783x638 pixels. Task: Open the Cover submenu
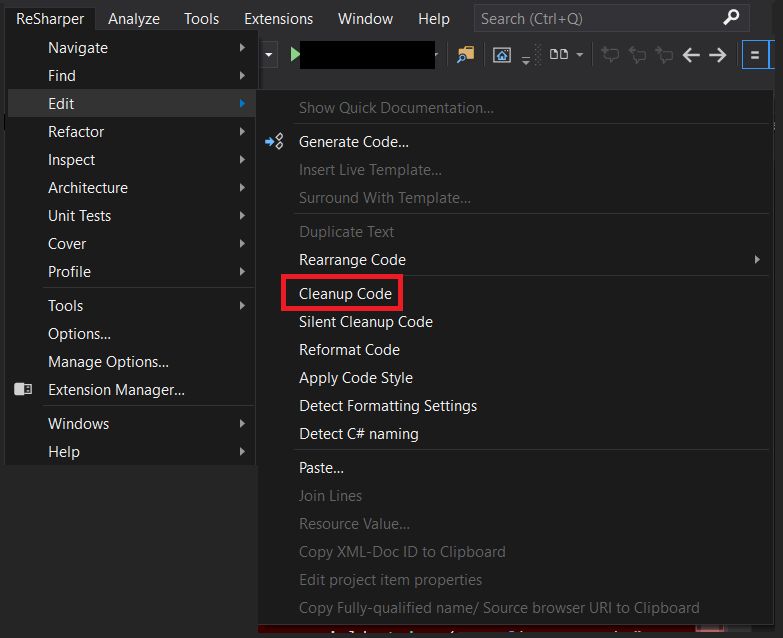pos(132,243)
